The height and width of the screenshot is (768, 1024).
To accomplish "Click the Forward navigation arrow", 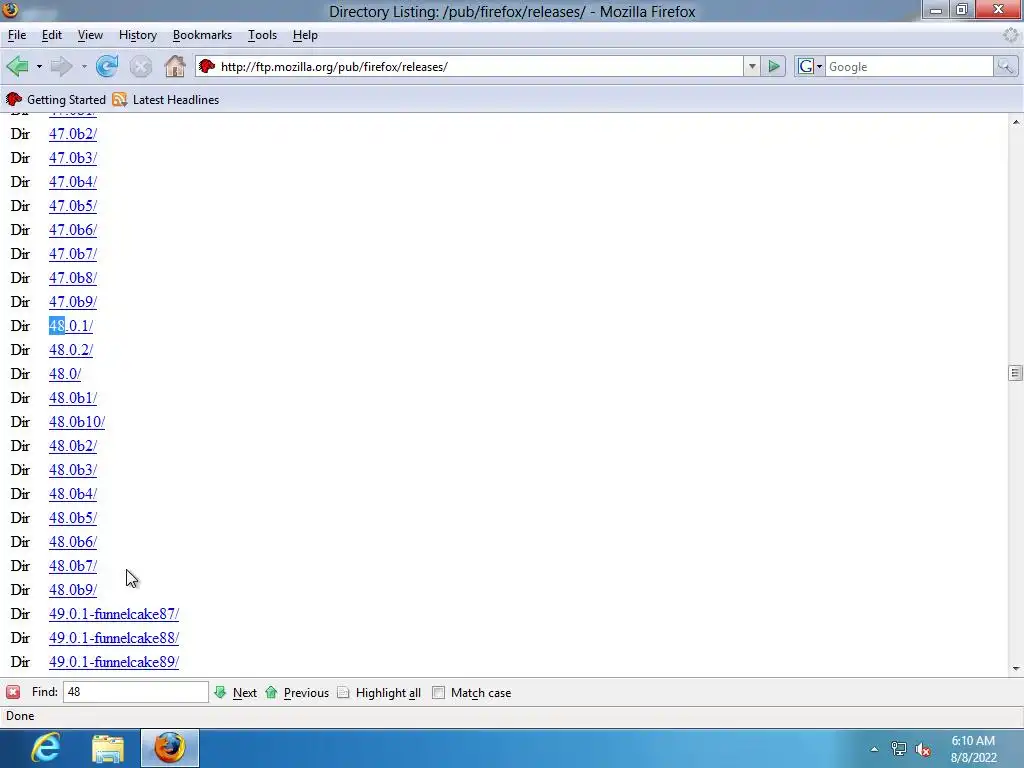I will point(61,67).
